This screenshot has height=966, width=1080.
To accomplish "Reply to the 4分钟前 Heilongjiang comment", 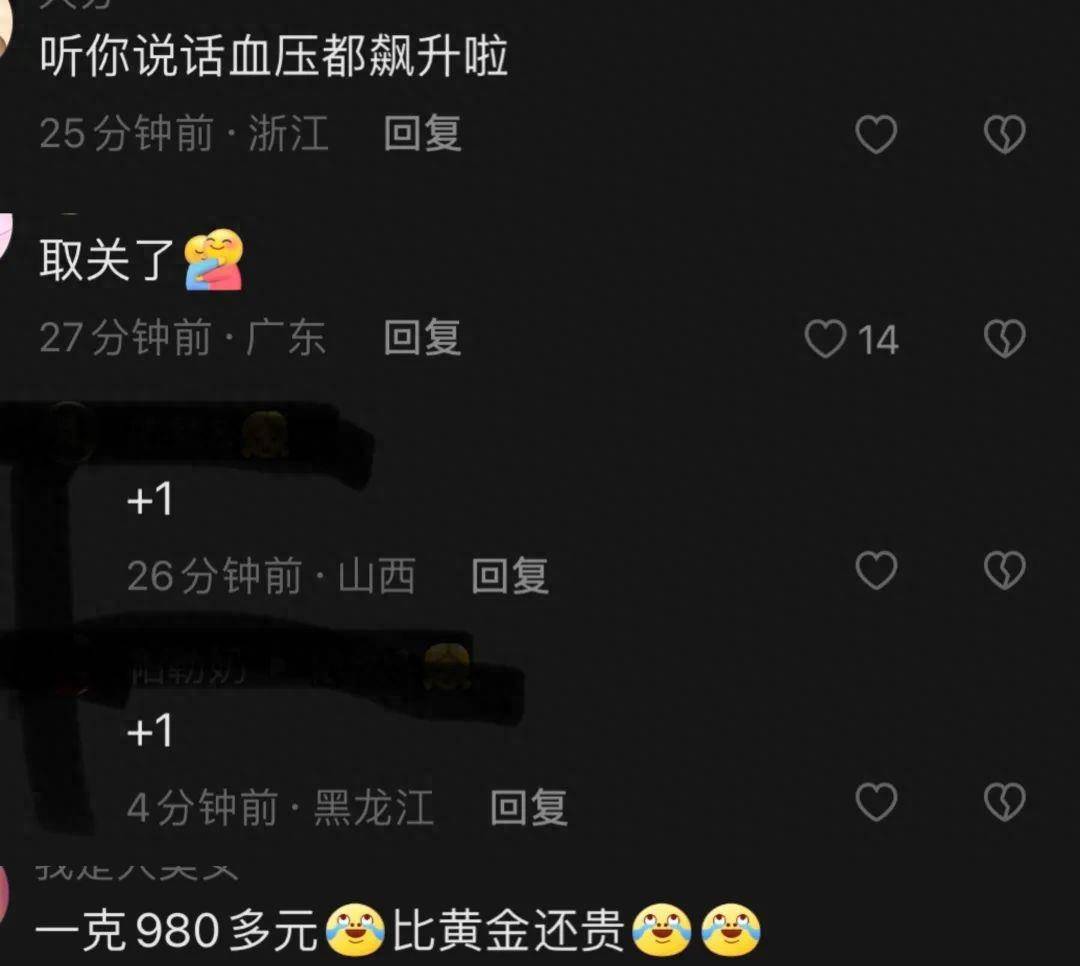I will 528,807.
